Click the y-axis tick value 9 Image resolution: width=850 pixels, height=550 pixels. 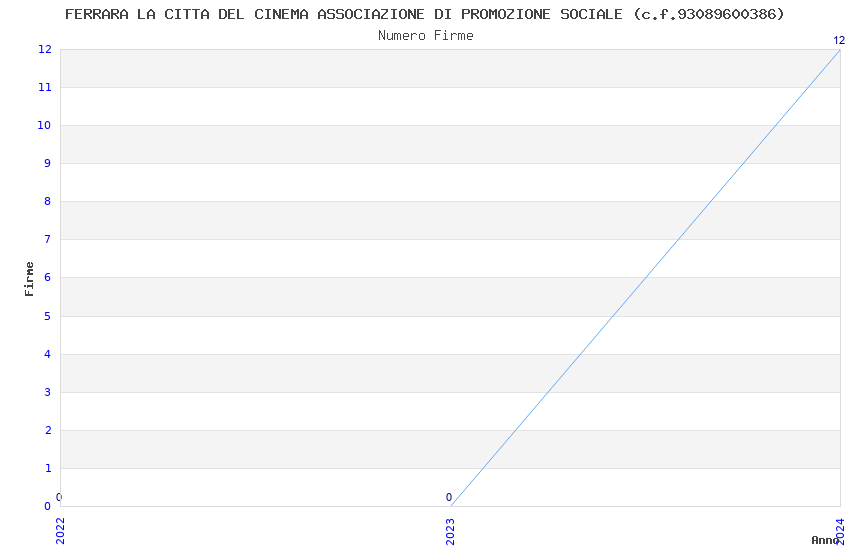48,163
